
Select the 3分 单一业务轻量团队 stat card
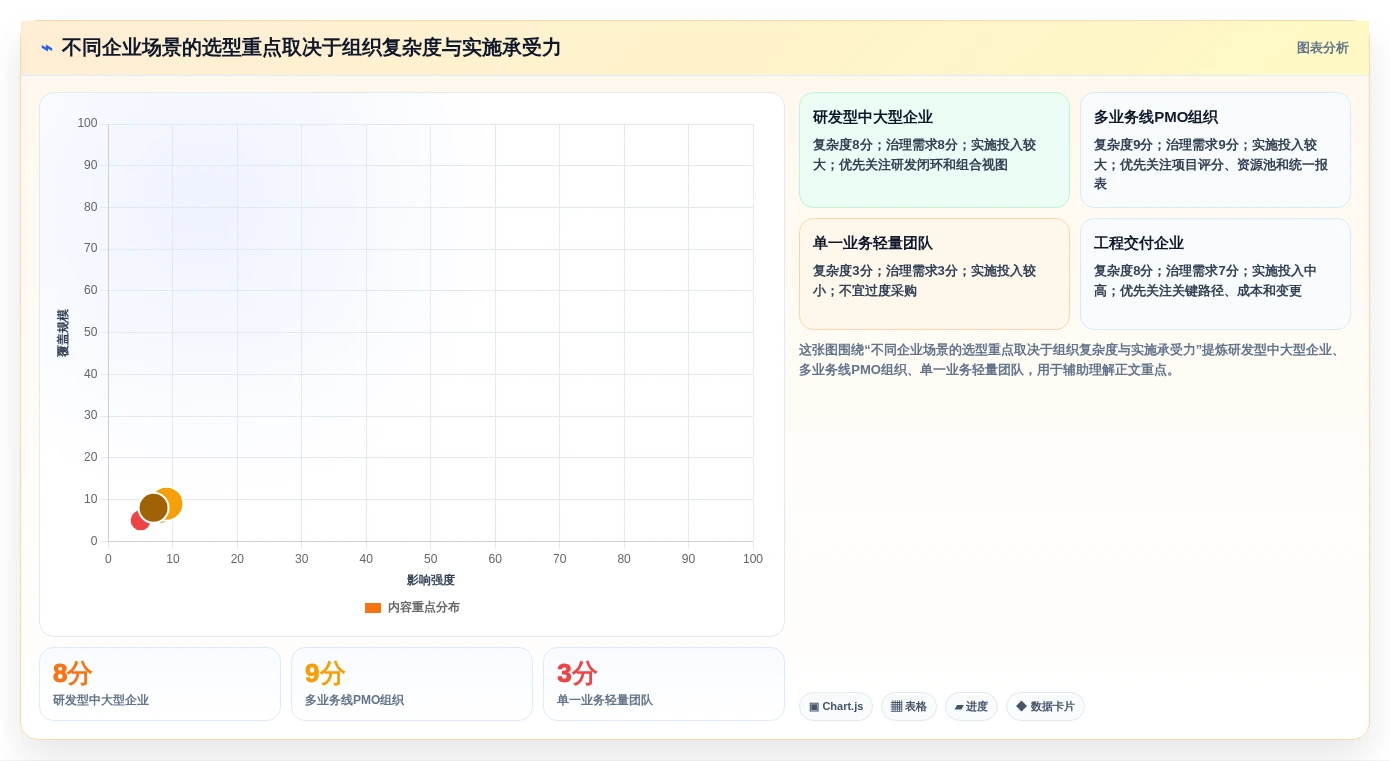point(664,684)
